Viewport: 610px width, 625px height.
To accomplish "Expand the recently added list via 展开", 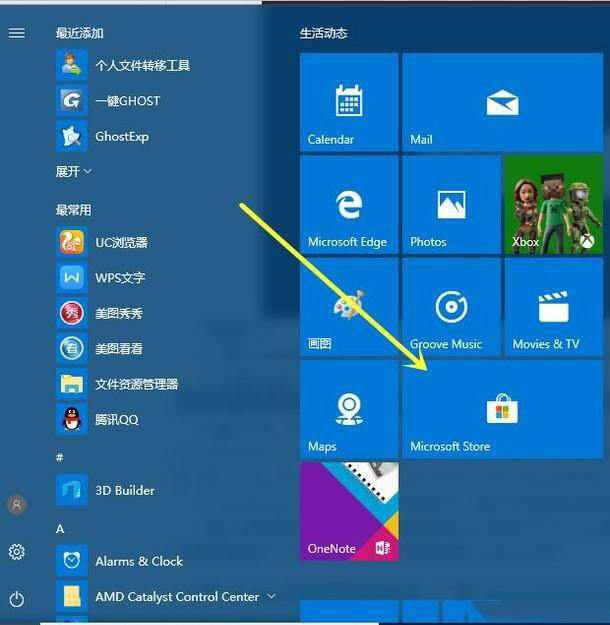I will [74, 172].
